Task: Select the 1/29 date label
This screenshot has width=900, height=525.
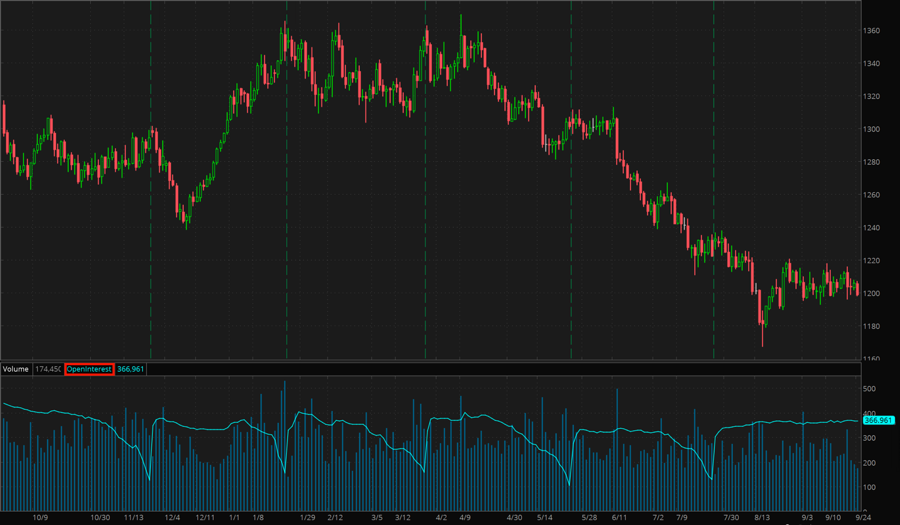Action: coord(309,517)
